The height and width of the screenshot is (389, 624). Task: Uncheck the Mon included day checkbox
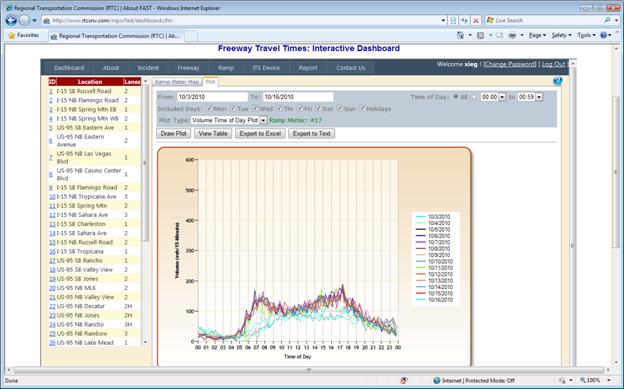pyautogui.click(x=210, y=108)
